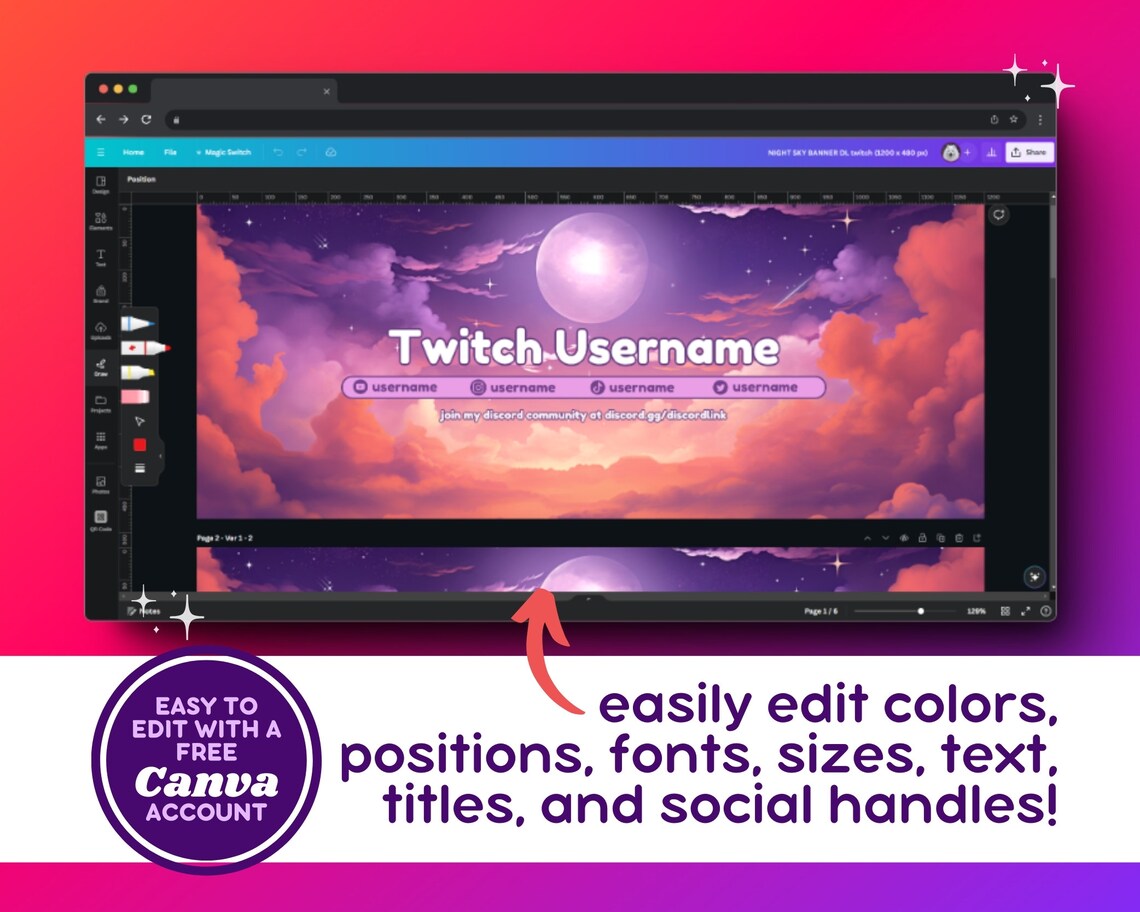Switch to the eraser tool
Image resolution: width=1140 pixels, height=912 pixels.
tap(136, 396)
